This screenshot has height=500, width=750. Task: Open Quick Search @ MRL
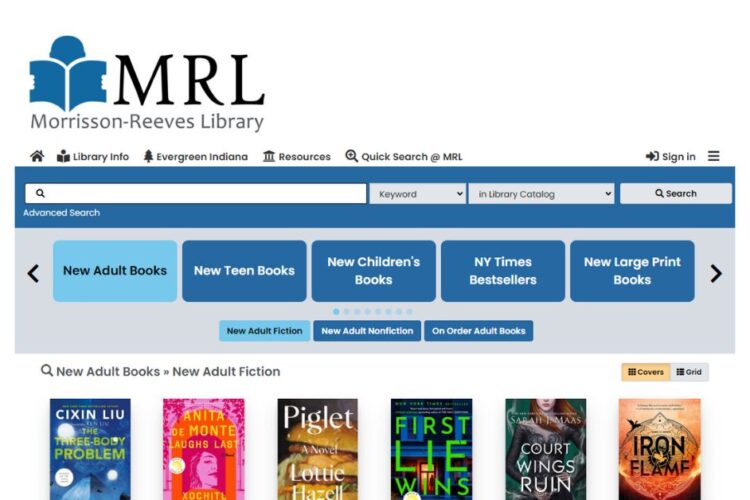pos(404,156)
